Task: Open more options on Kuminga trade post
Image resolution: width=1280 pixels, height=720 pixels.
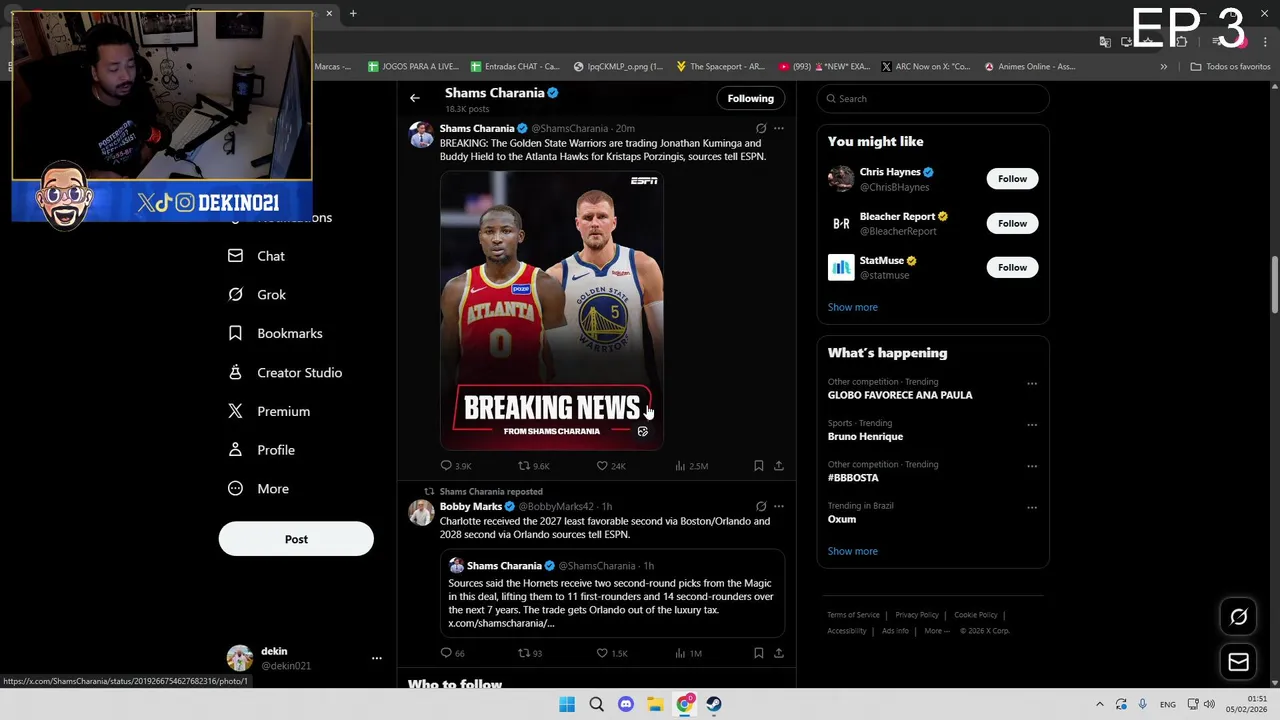Action: [779, 128]
